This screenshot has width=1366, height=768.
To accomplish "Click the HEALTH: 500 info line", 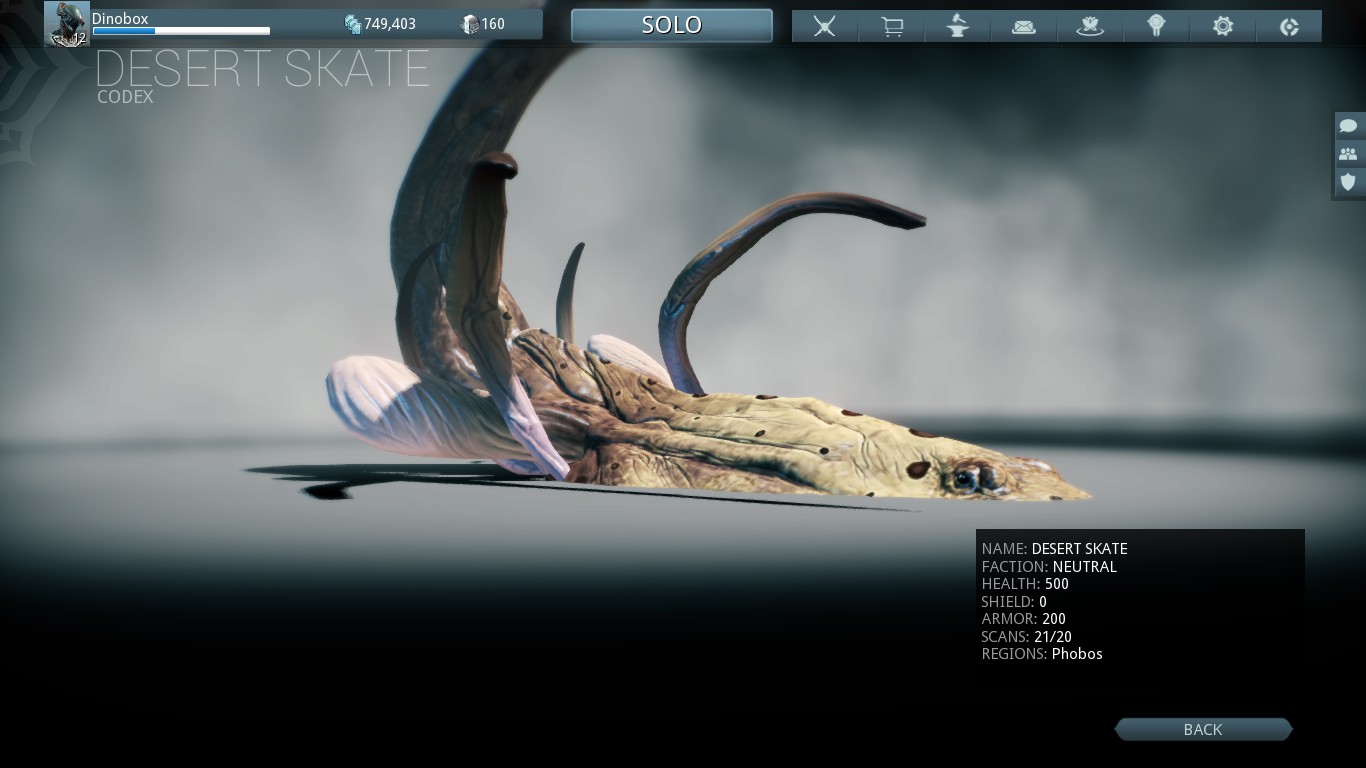I will pyautogui.click(x=1025, y=584).
